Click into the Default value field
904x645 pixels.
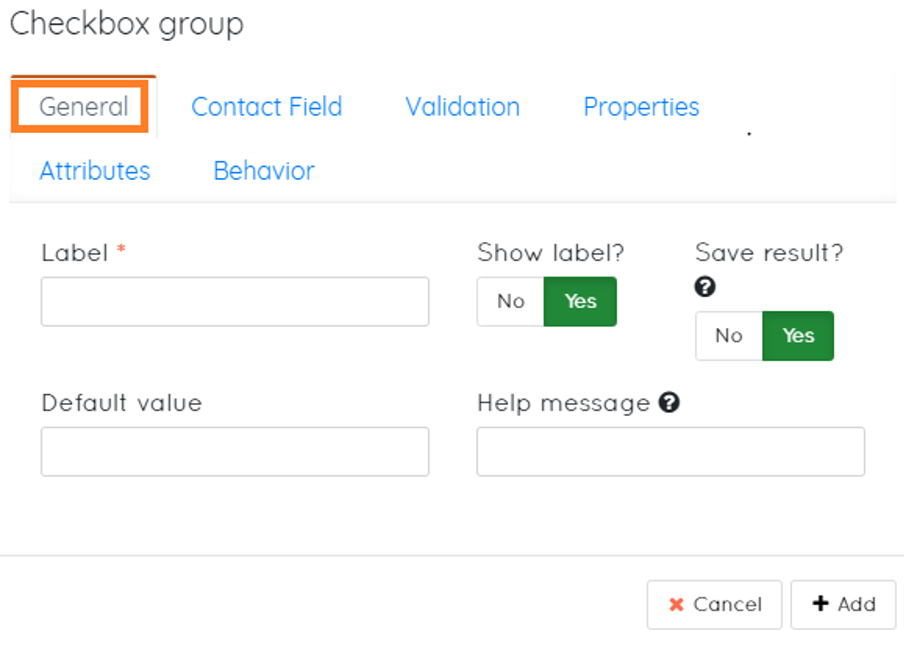[x=235, y=452]
